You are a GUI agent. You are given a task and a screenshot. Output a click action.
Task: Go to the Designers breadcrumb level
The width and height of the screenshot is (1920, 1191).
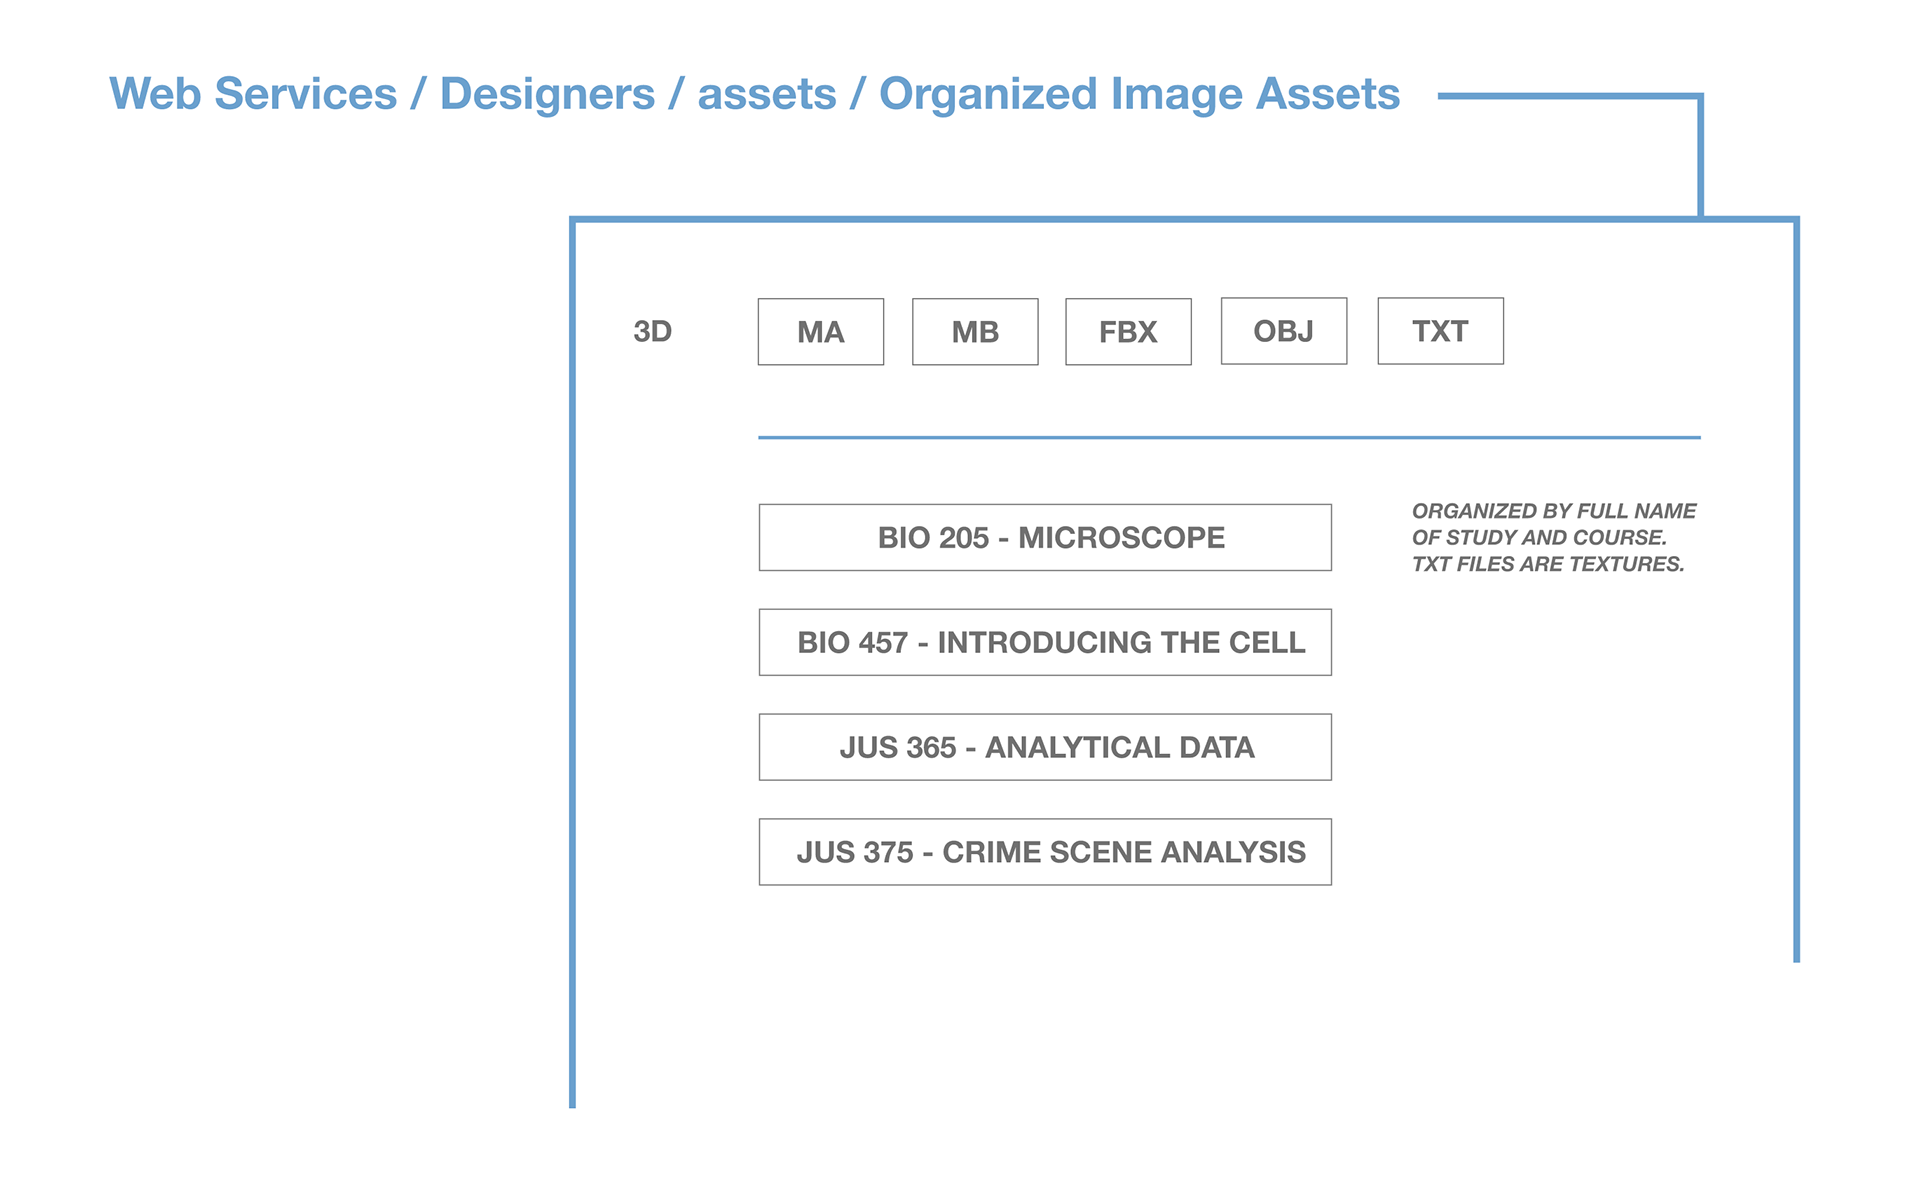pyautogui.click(x=547, y=94)
